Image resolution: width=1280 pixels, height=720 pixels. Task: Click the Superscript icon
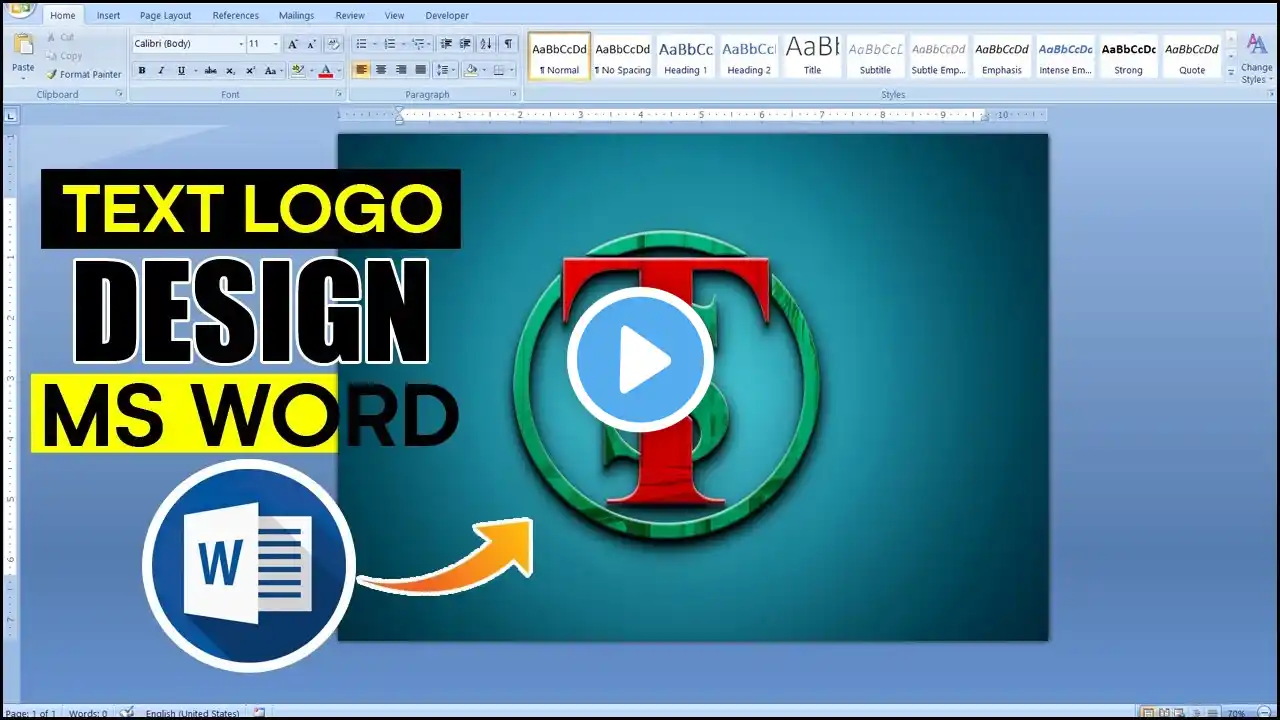pyautogui.click(x=250, y=70)
